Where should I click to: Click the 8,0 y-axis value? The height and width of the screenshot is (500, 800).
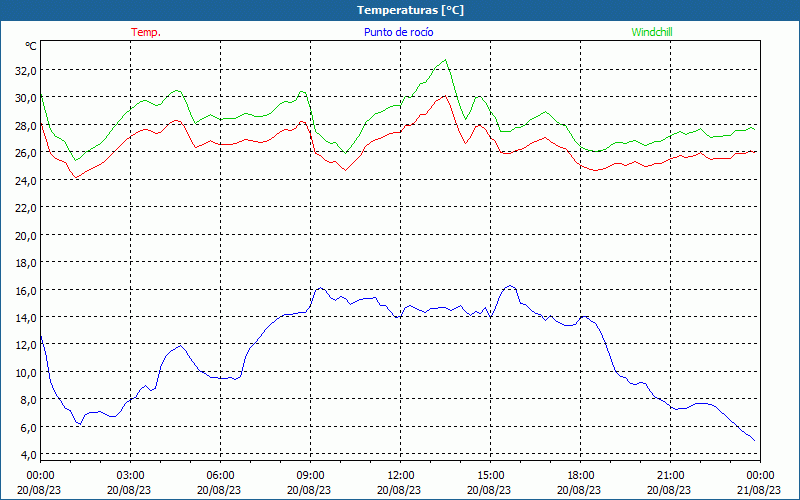pos(29,401)
